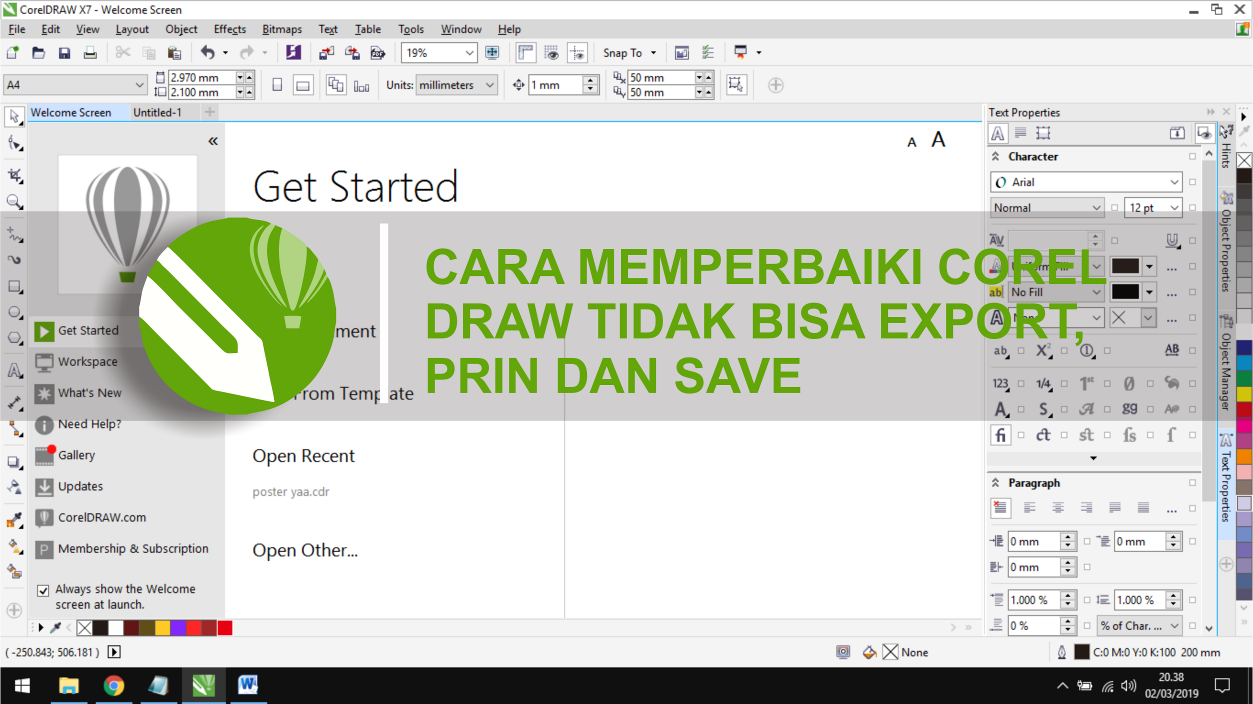Open the Normal font style dropdown
The width and height of the screenshot is (1253, 704).
click(1096, 208)
